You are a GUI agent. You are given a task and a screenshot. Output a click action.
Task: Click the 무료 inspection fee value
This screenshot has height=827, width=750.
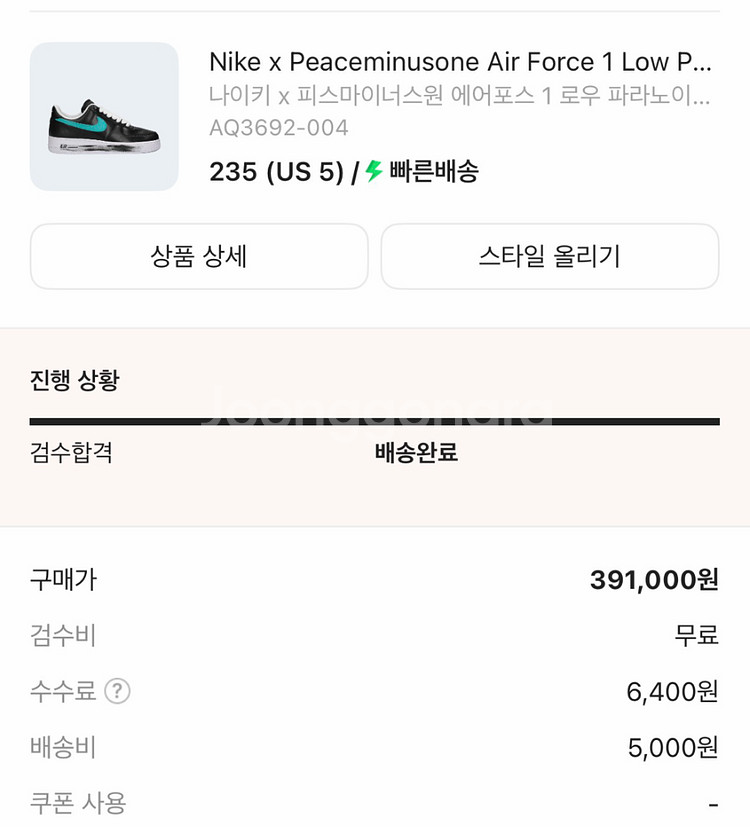tap(696, 635)
